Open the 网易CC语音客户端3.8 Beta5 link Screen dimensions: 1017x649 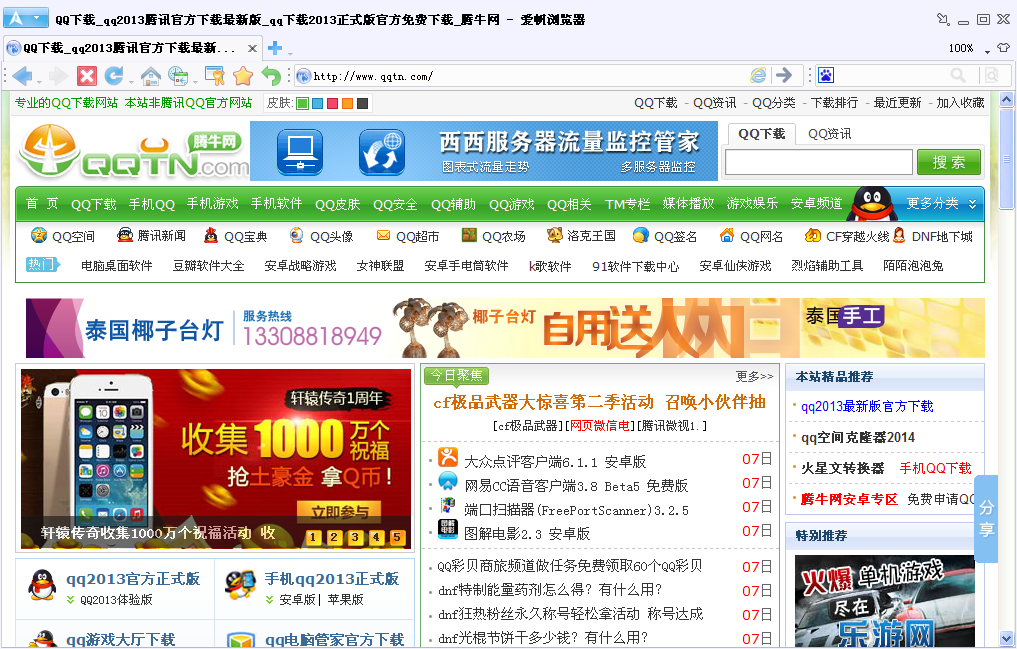pos(576,486)
